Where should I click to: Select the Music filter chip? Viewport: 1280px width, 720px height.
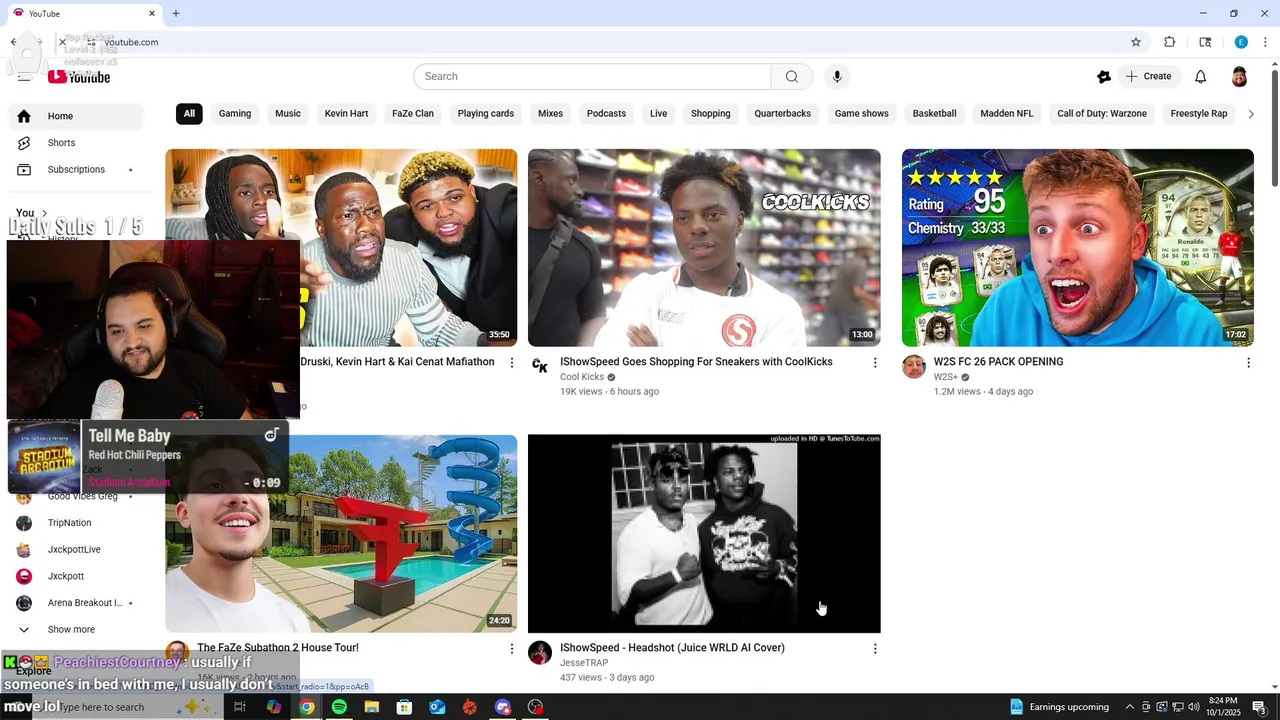click(288, 114)
